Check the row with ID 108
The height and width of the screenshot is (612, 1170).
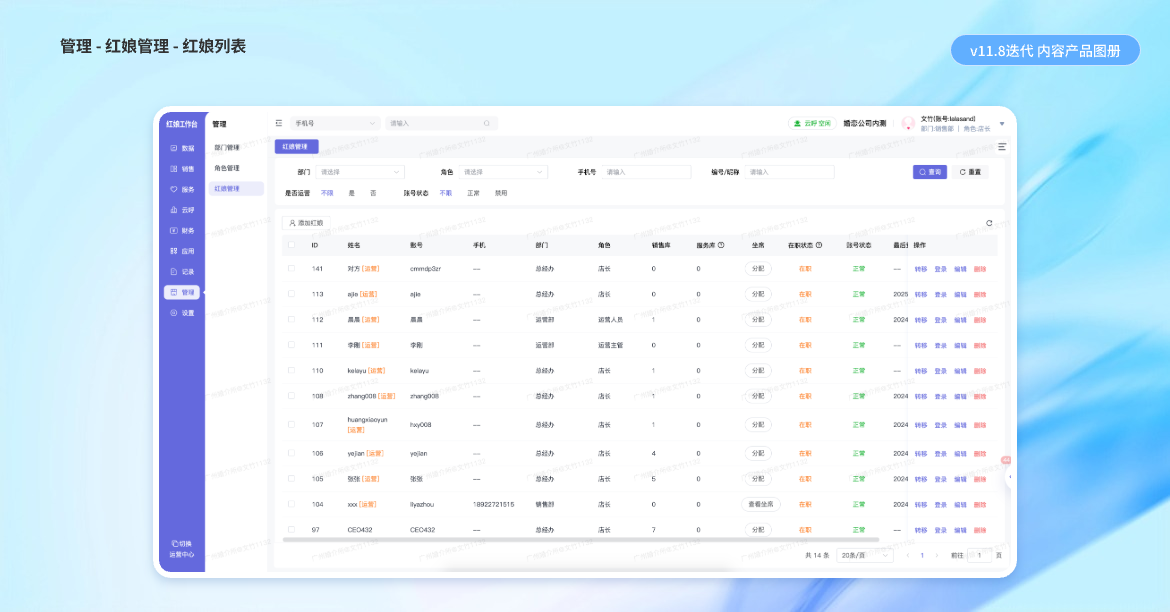point(291,396)
